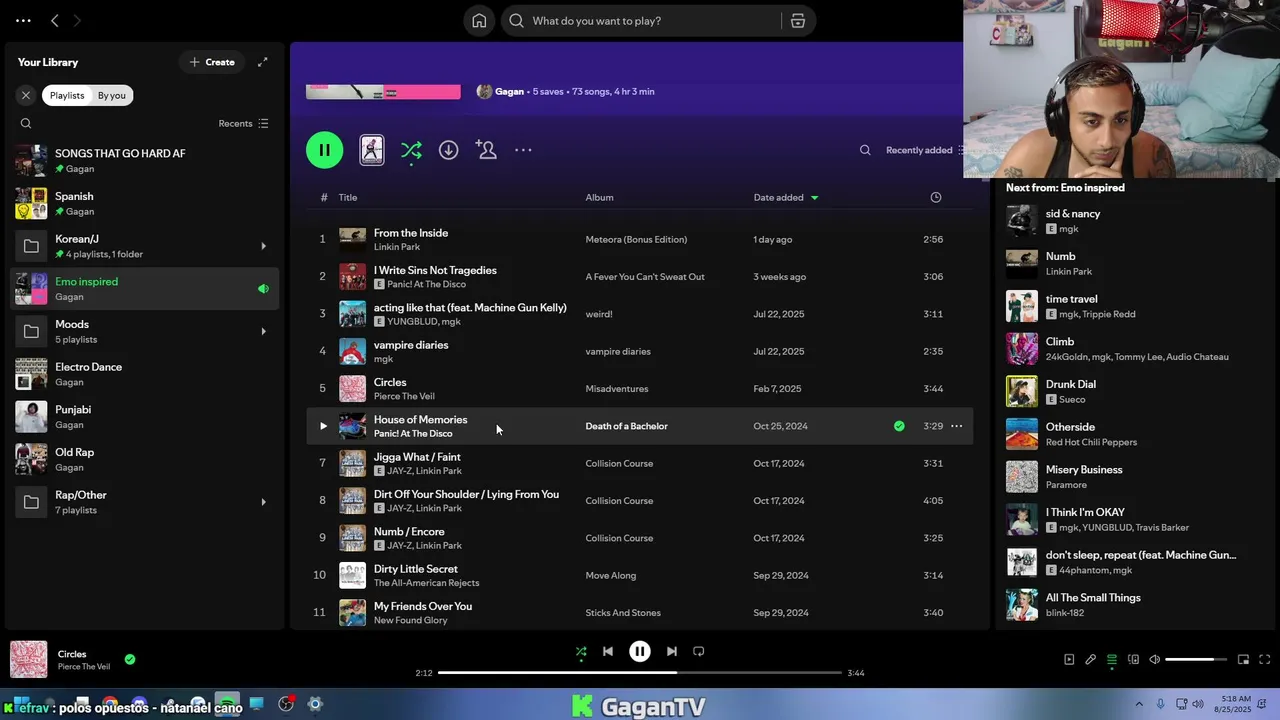Screen dimensions: 1280x720
Task: Pause Circles in the bottom player
Action: point(640,651)
